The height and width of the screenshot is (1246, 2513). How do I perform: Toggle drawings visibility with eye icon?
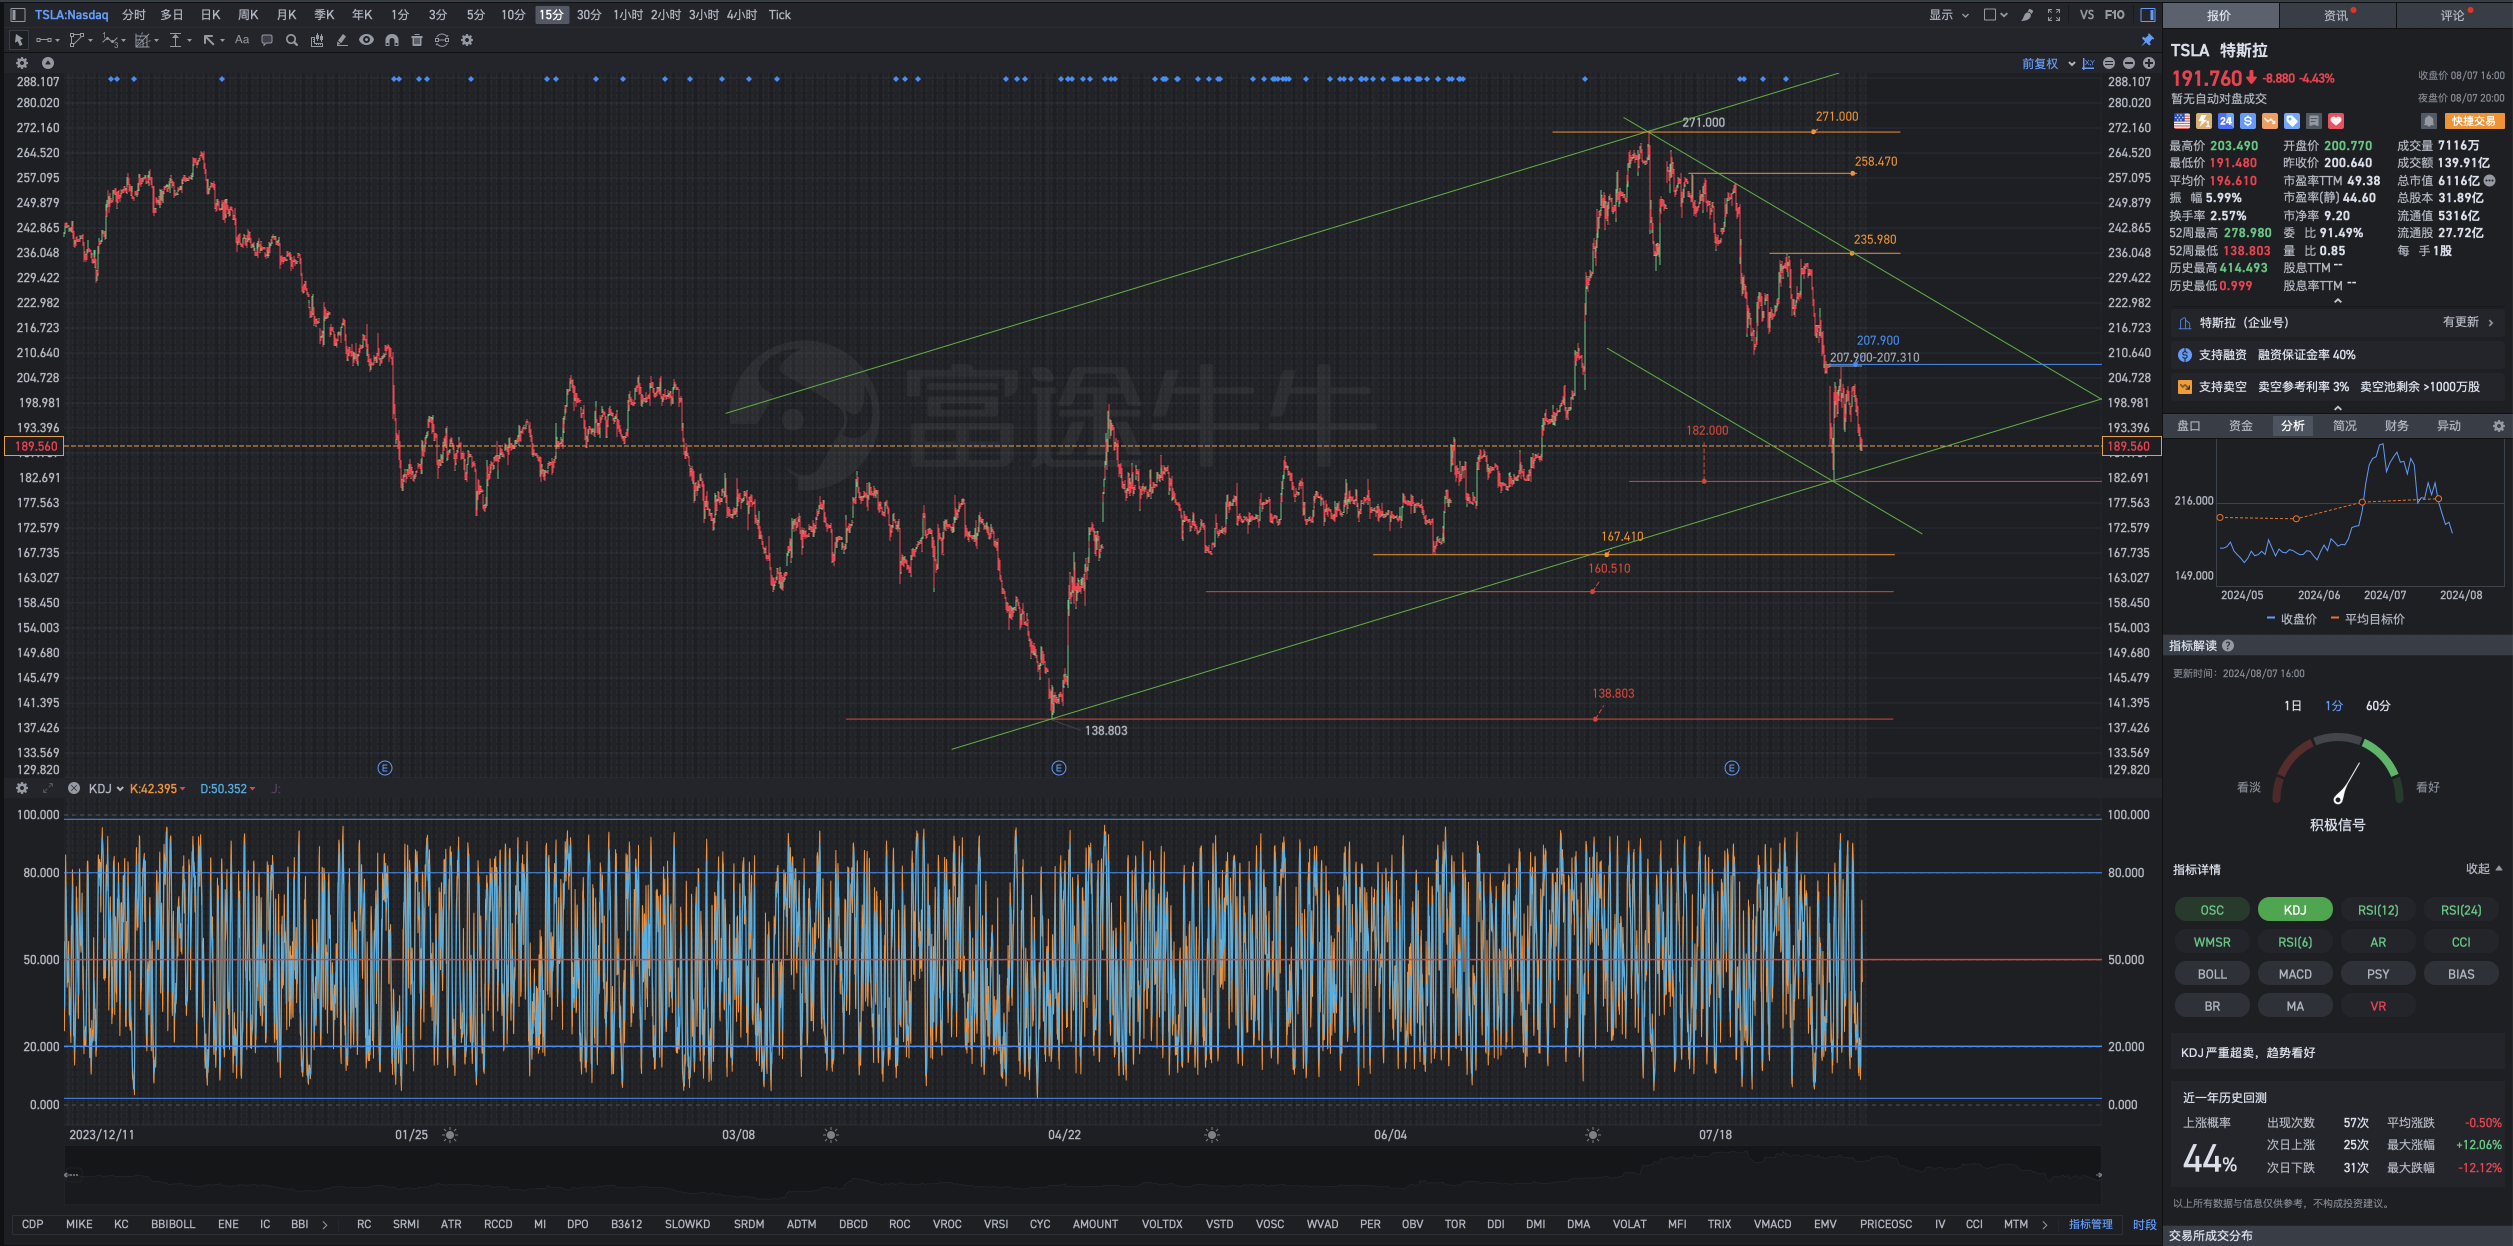pos(367,40)
